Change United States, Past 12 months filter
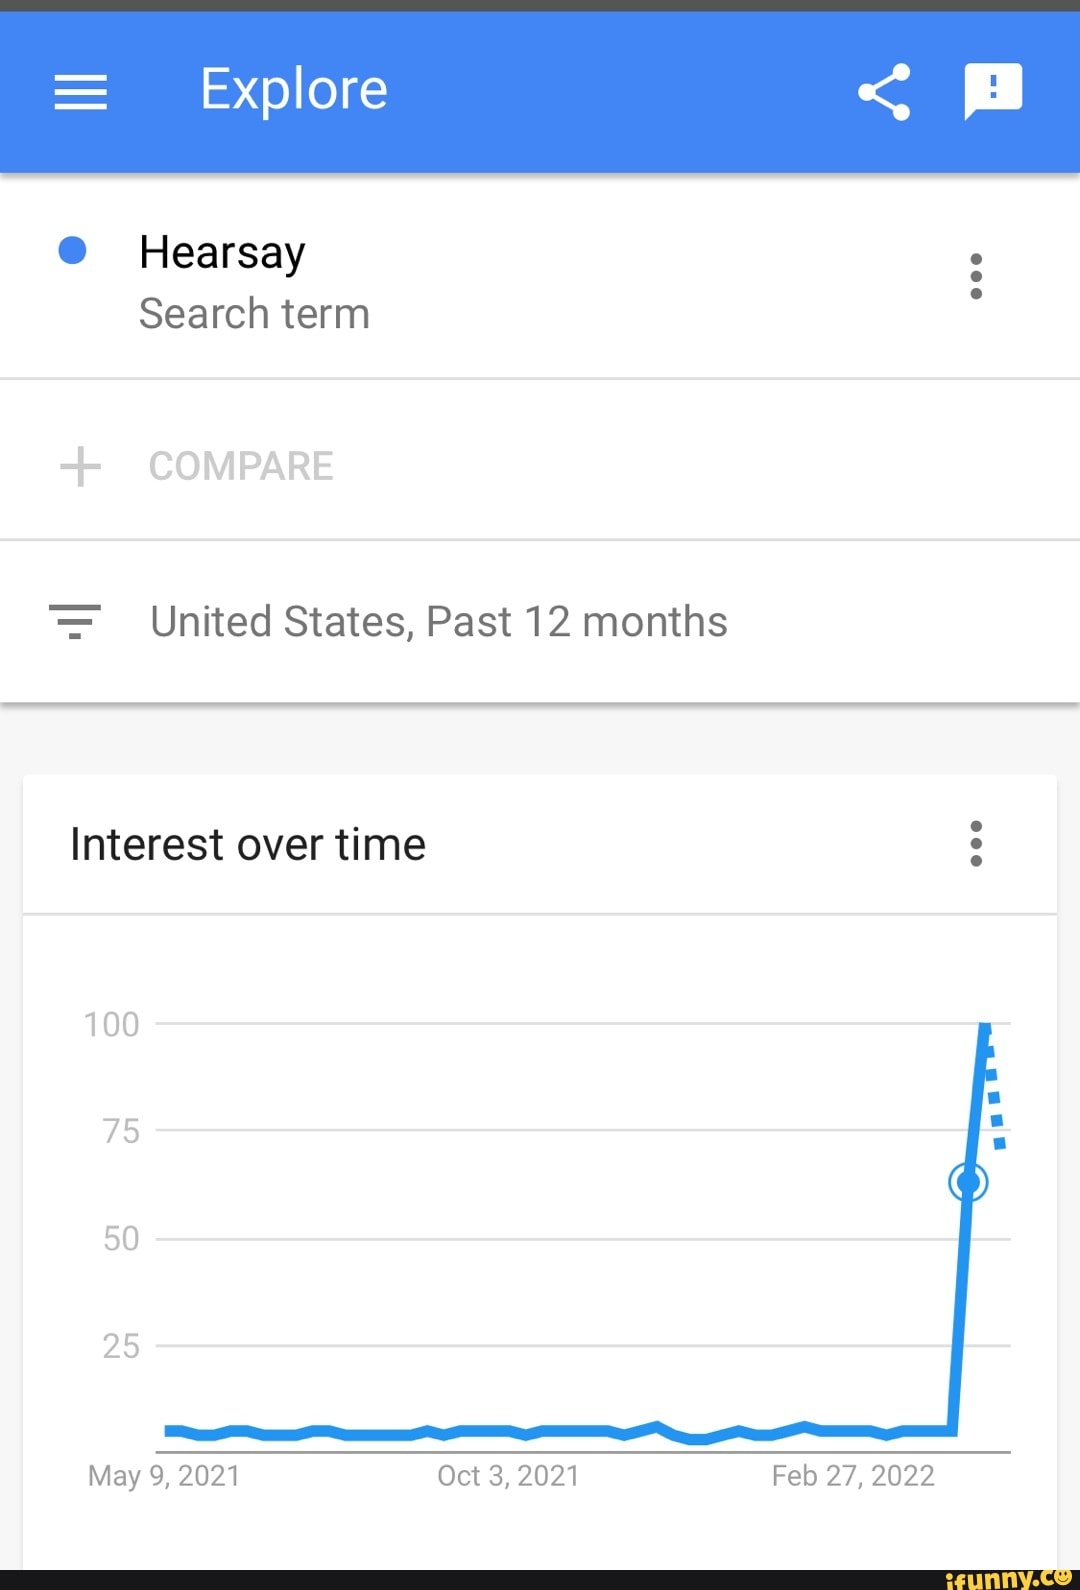 coord(438,622)
